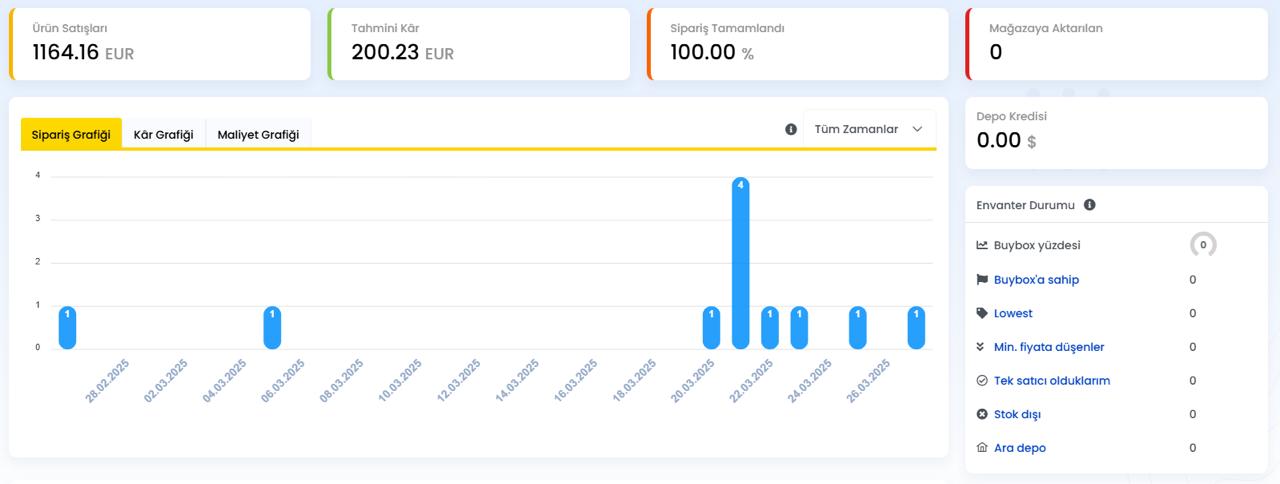This screenshot has width=1280, height=484.
Task: Click the x-circle icon beside Stok dışı
Action: 982,414
